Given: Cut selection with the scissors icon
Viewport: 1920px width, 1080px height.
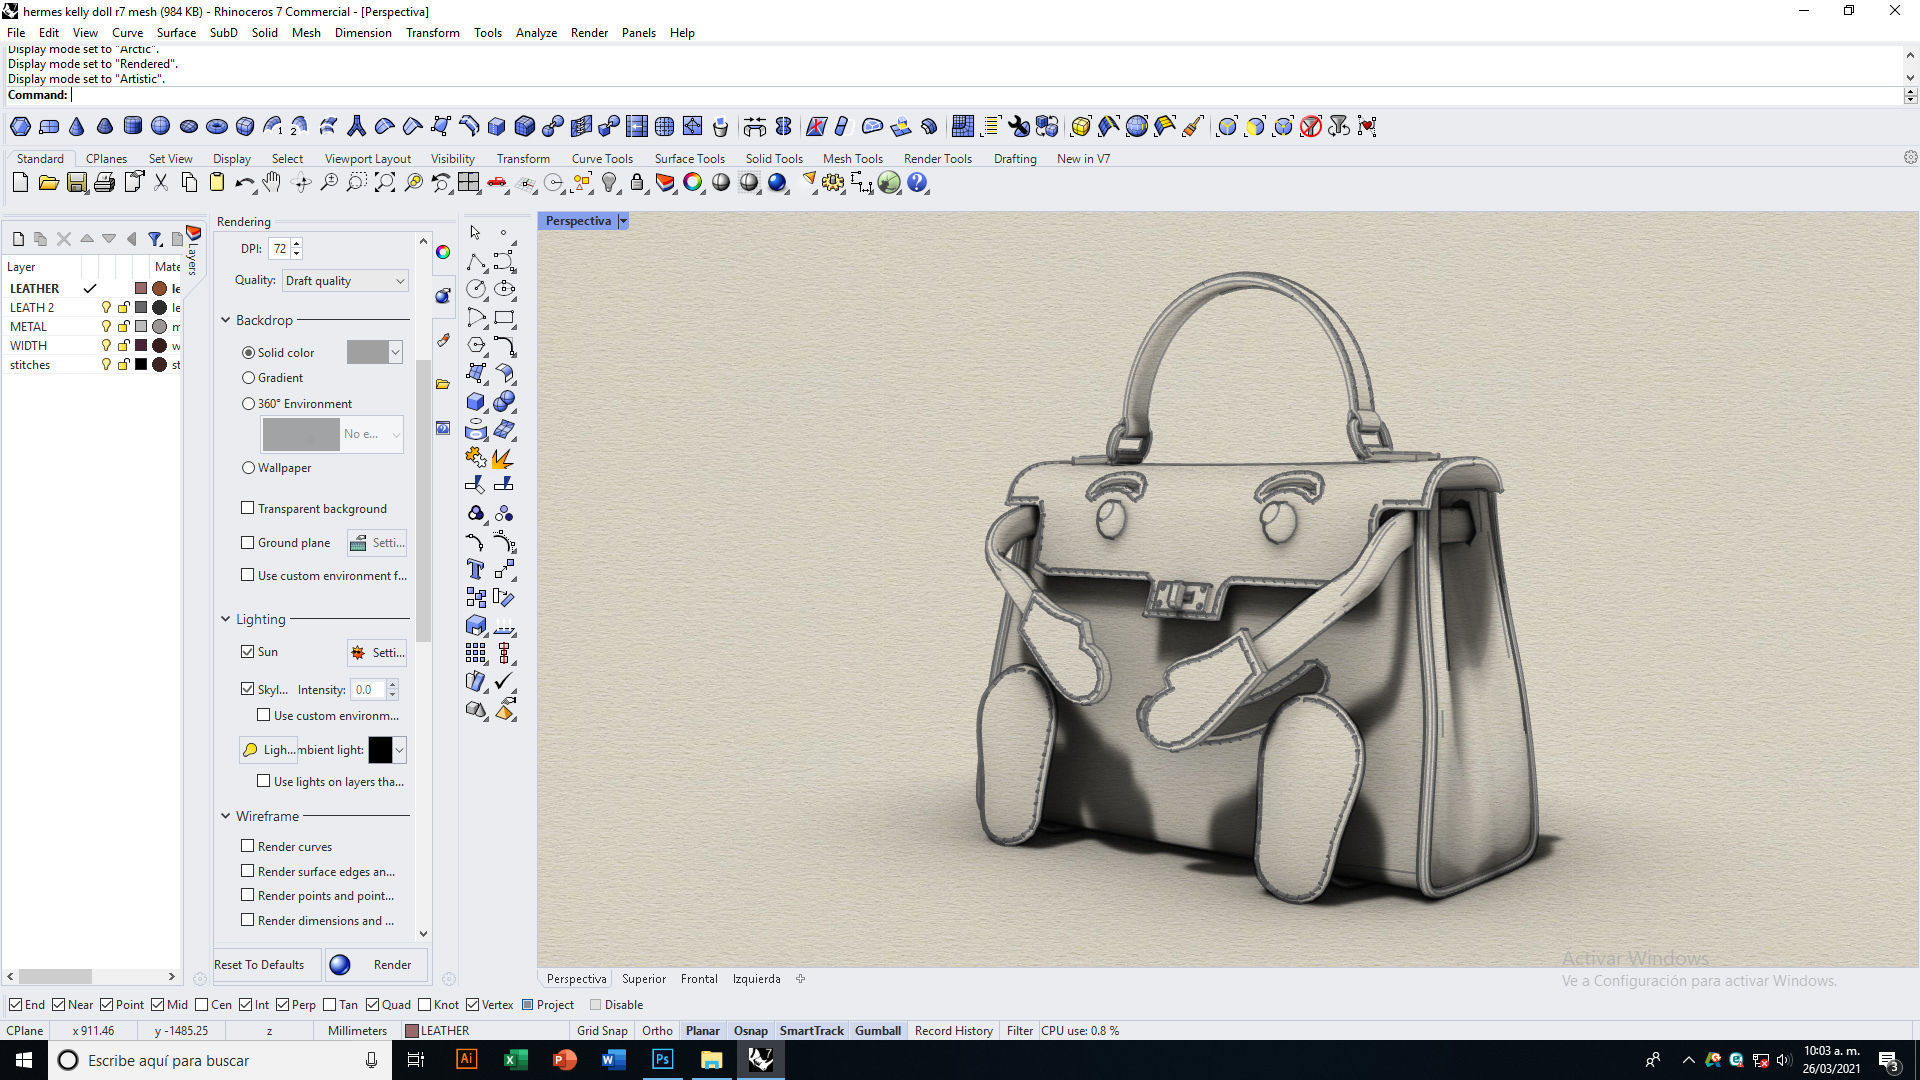Looking at the screenshot, I should 161,183.
